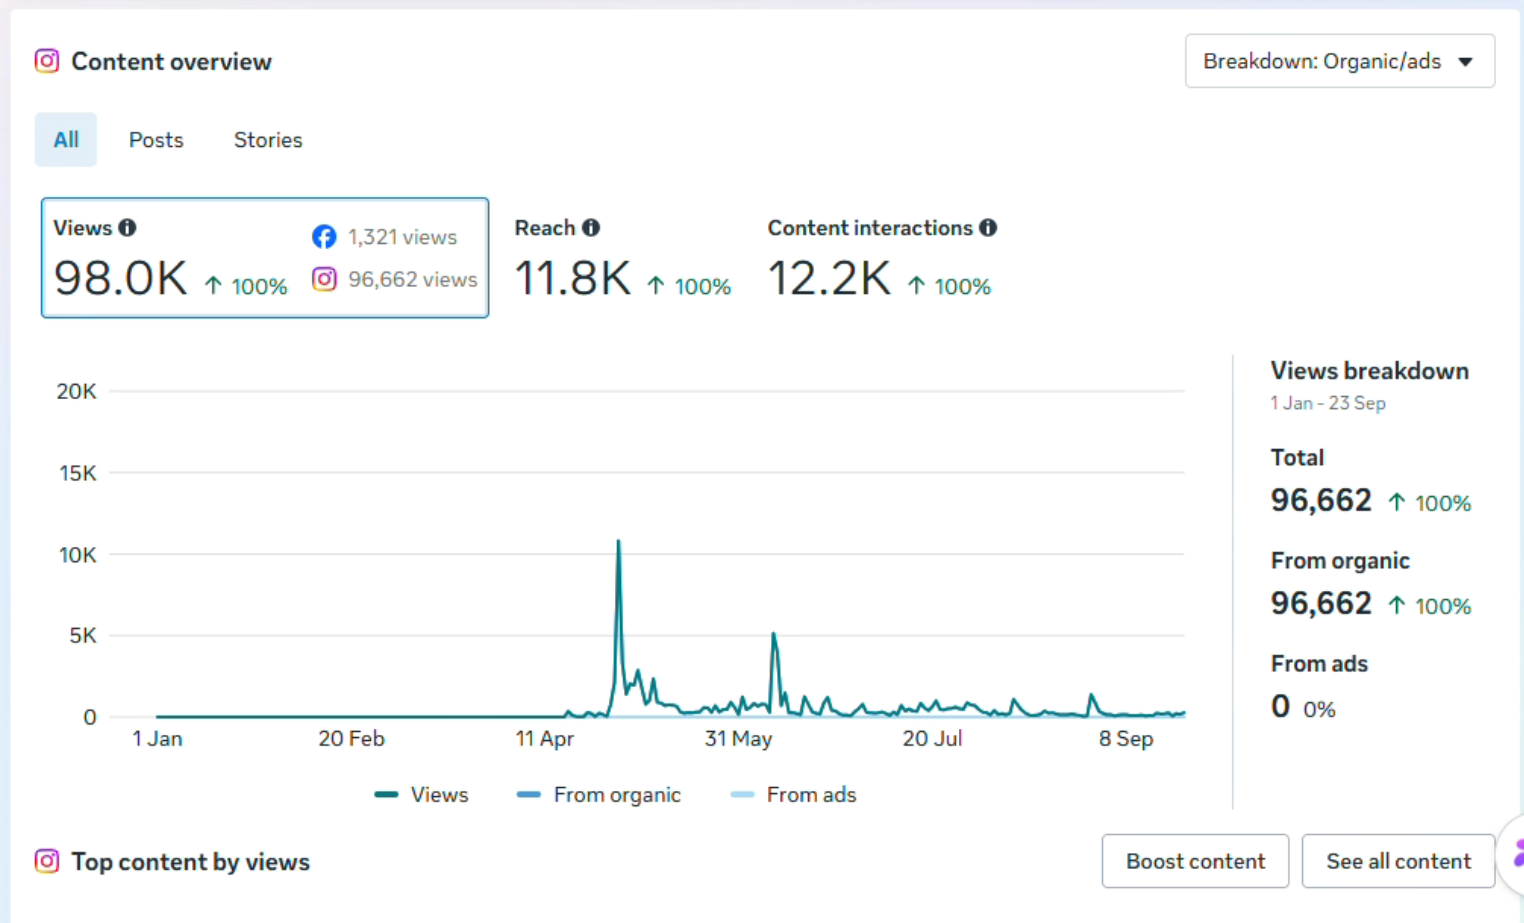Click the 96,662 views Instagram count

(413, 279)
